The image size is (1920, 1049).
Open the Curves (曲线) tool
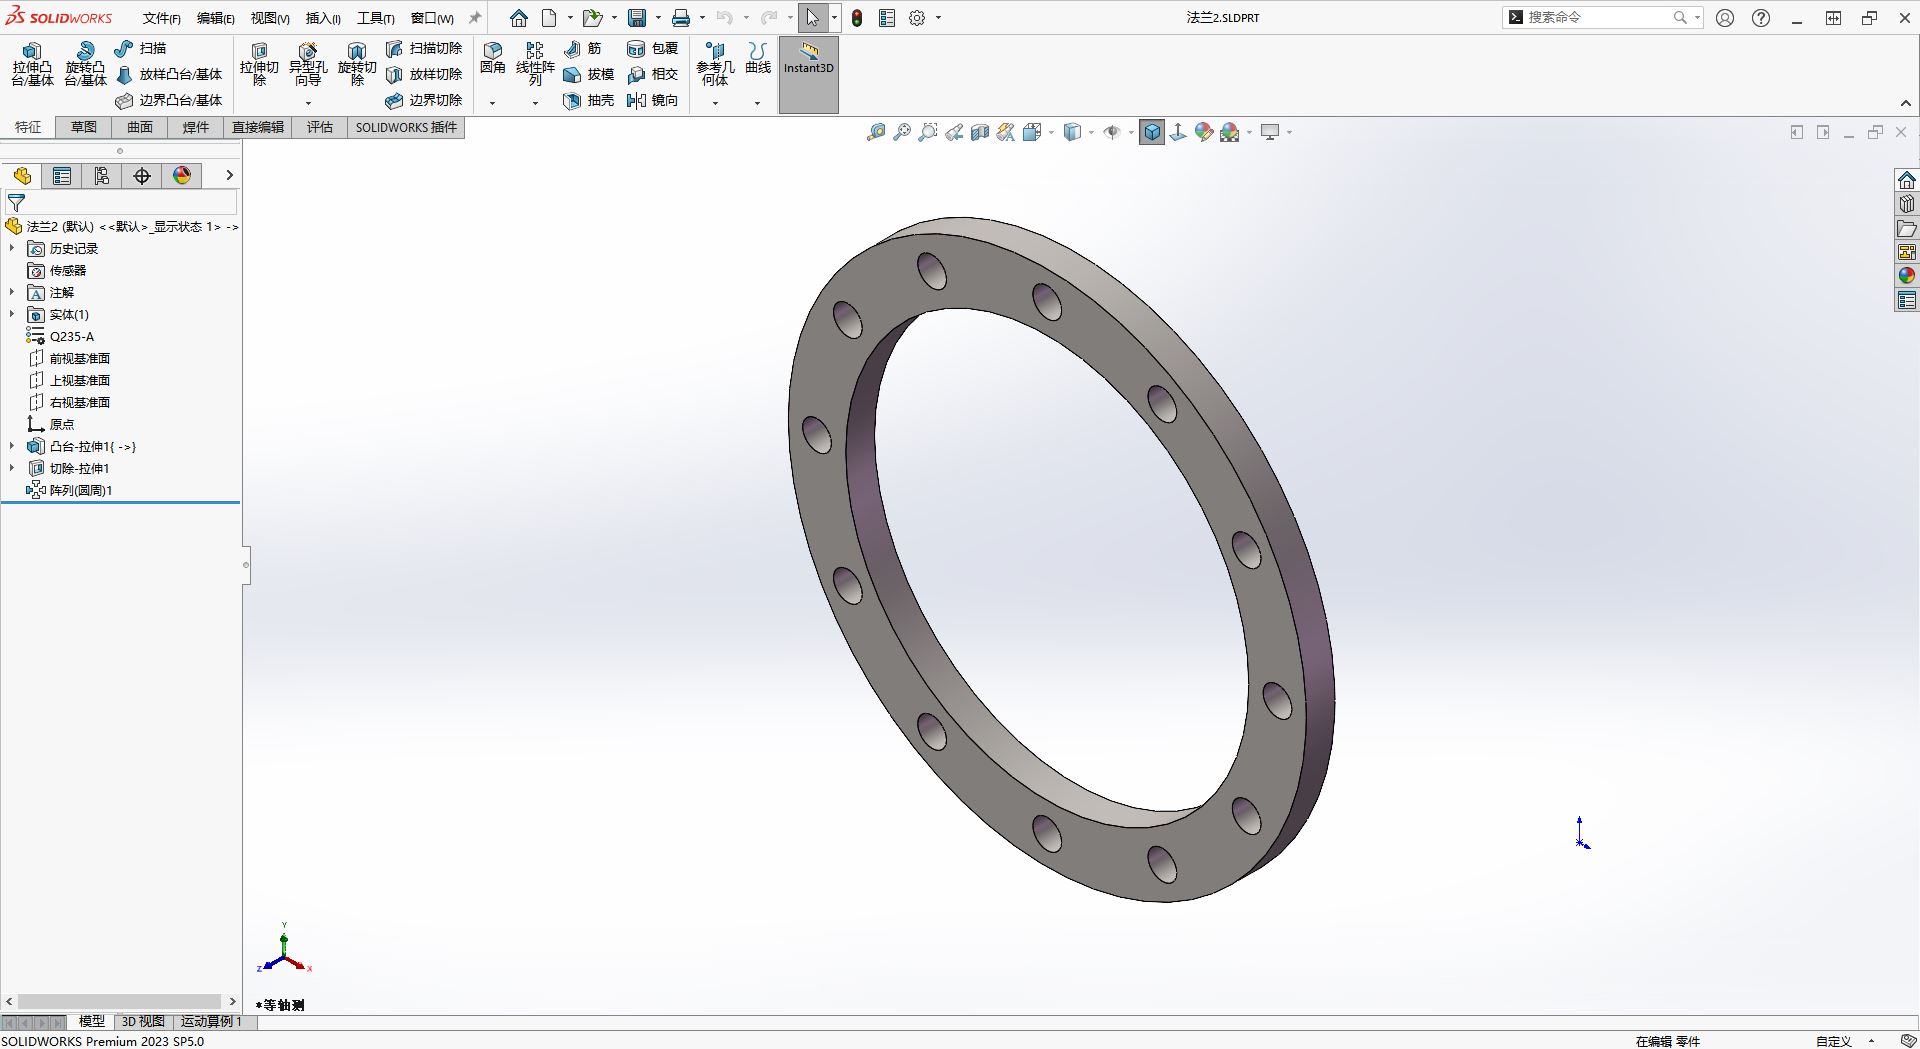tap(758, 58)
